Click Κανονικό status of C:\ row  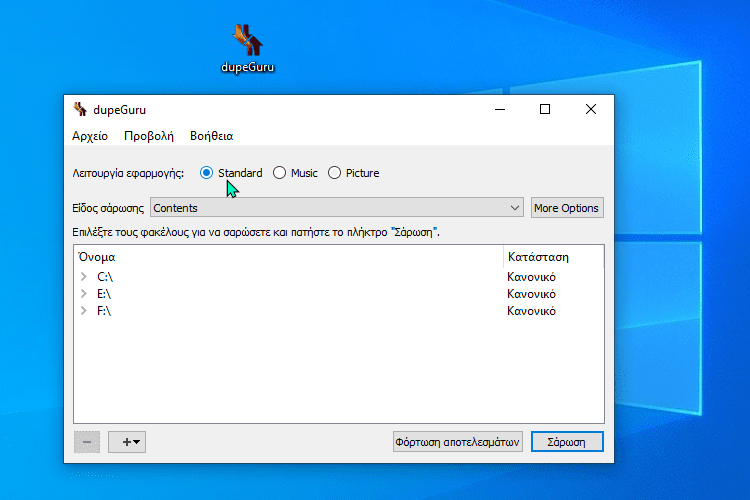[x=531, y=277]
